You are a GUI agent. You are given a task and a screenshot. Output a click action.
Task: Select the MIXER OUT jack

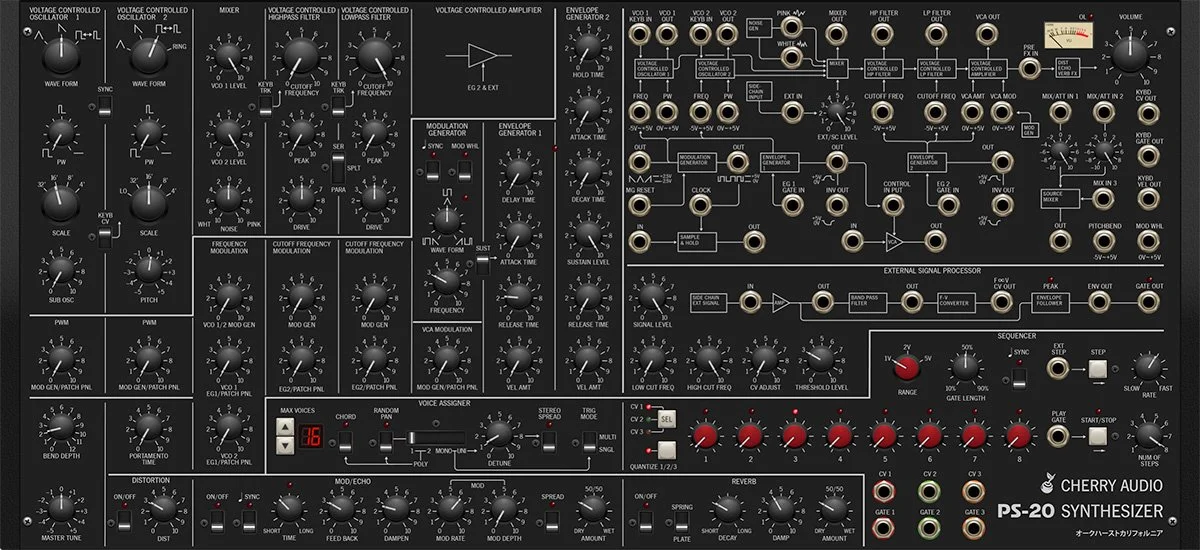[x=837, y=35]
